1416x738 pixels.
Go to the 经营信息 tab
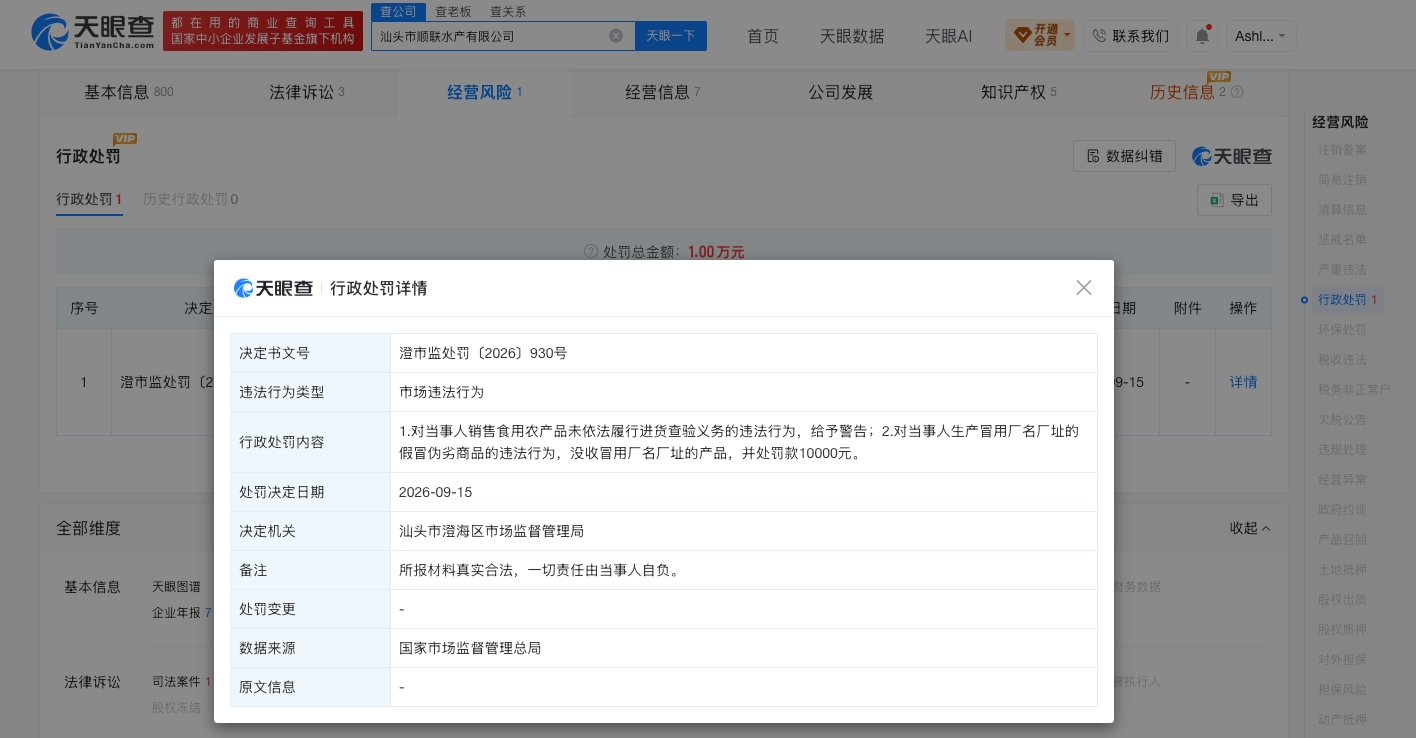coord(662,92)
